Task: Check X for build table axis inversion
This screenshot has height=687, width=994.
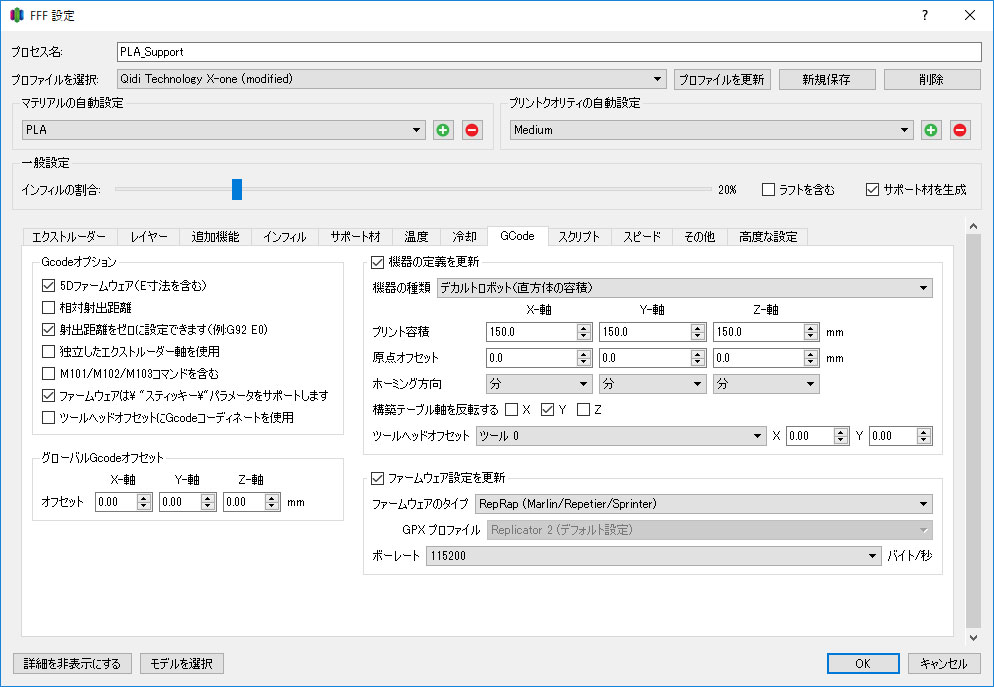Action: [511, 410]
